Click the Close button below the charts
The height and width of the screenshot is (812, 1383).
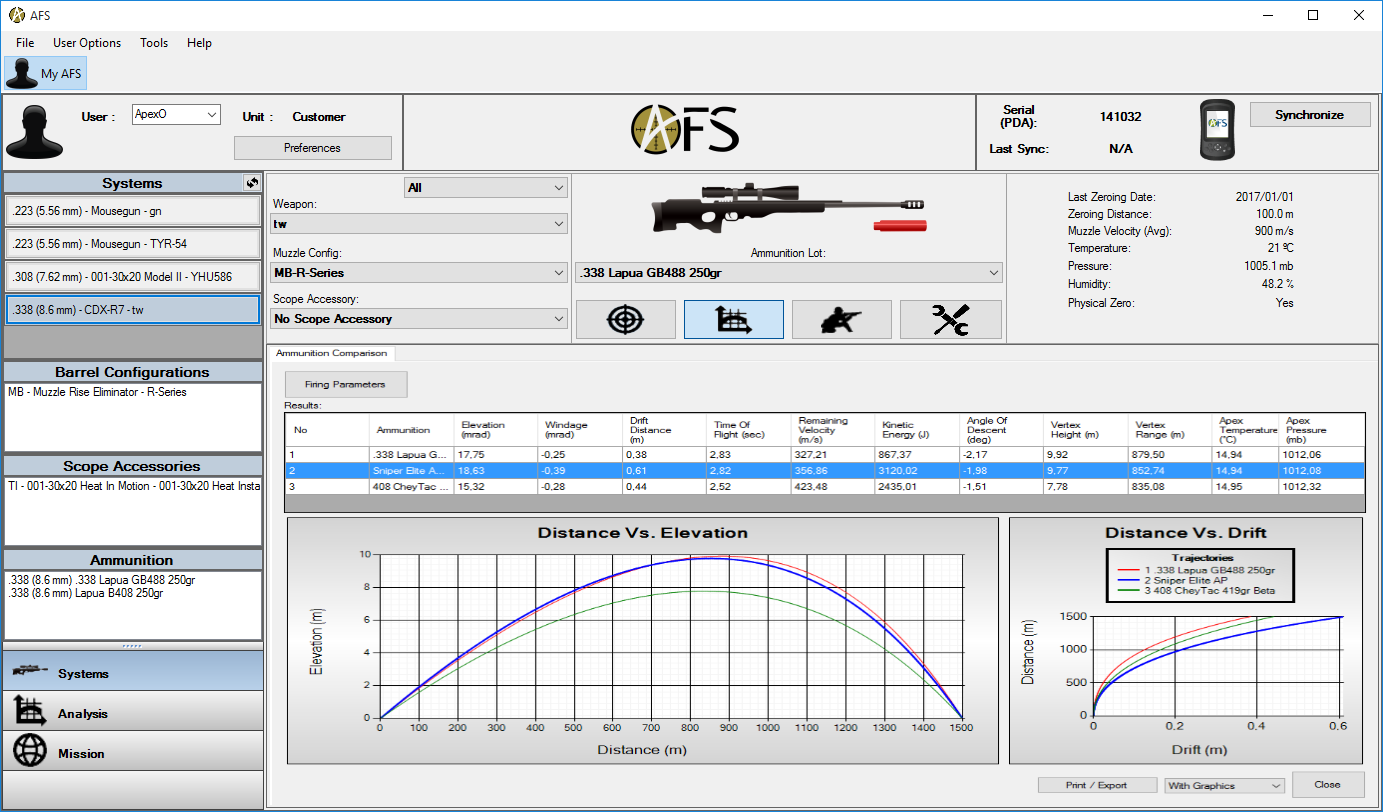coord(1328,784)
